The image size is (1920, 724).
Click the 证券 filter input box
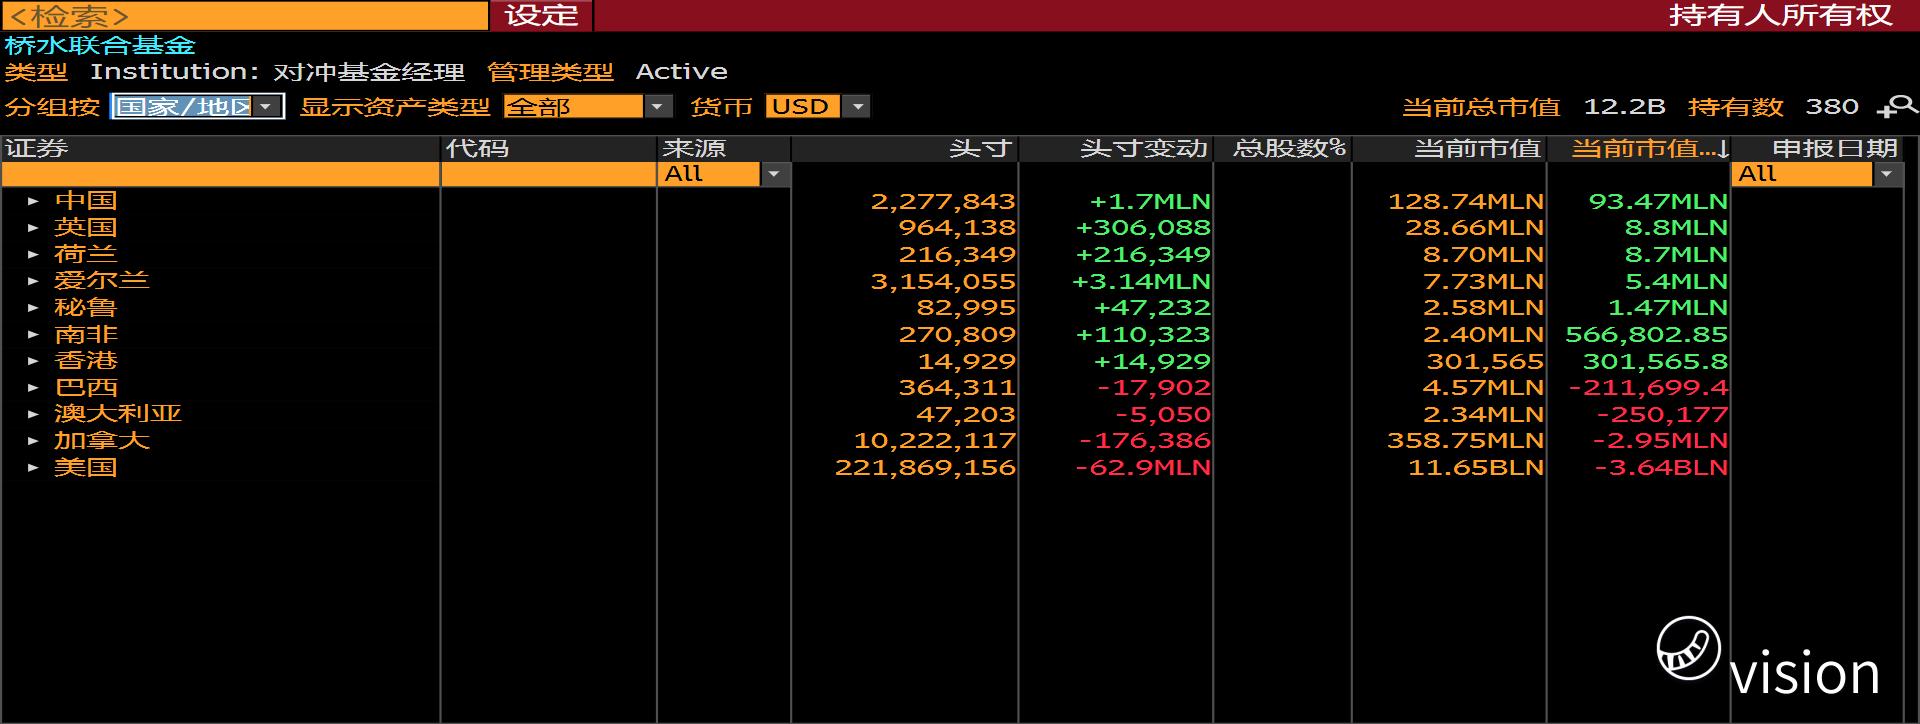pyautogui.click(x=220, y=174)
